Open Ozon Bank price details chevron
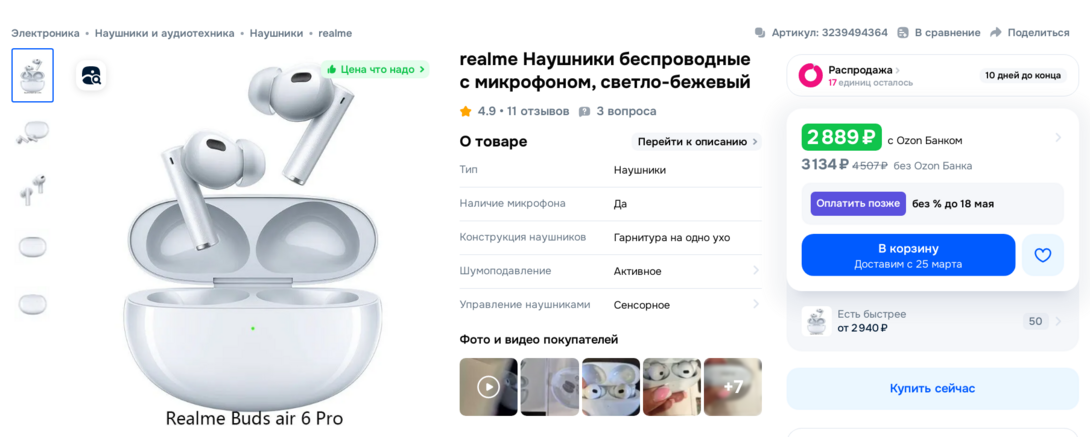Viewport: 1090px width, 437px height. point(1058,138)
